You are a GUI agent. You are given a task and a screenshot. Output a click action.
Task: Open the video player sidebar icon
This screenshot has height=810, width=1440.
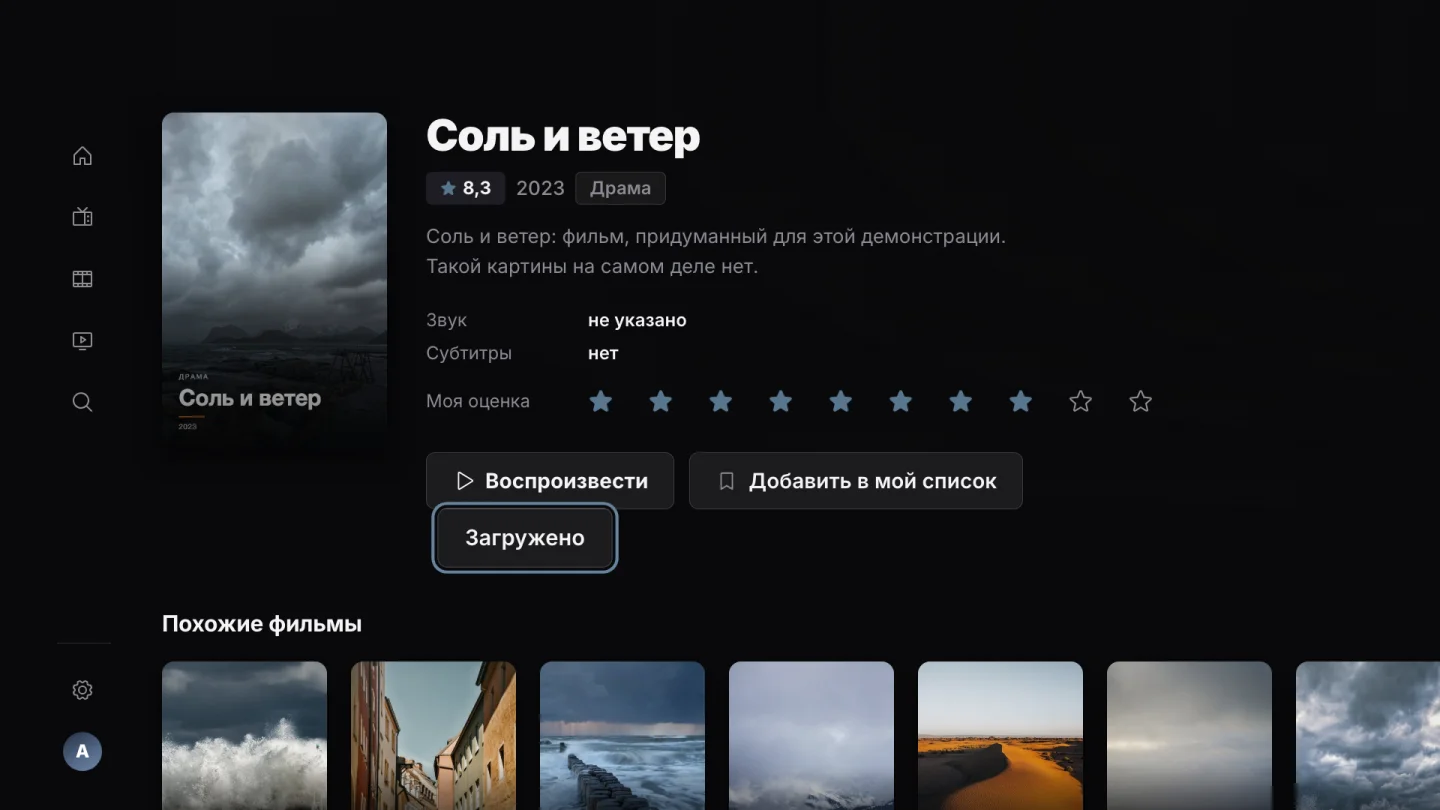83,341
